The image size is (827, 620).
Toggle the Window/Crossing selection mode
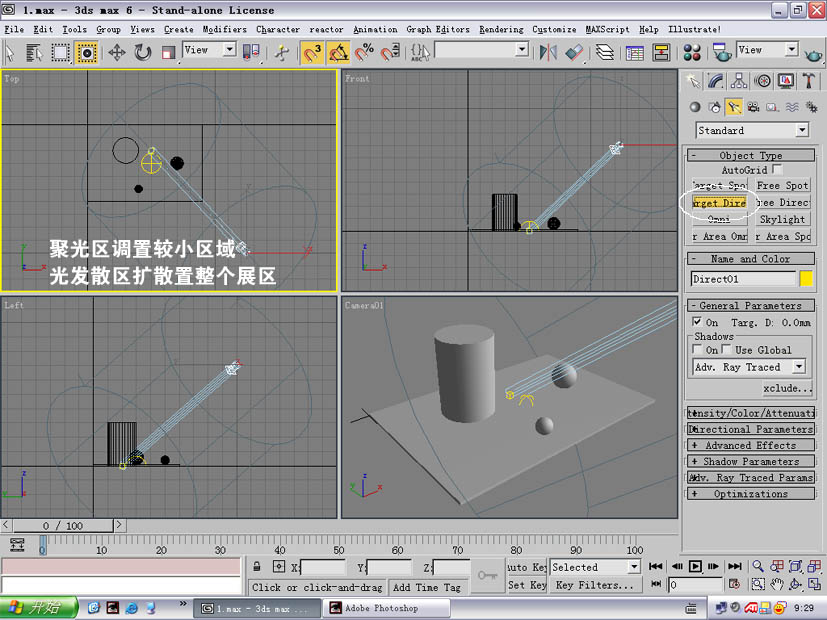[86, 53]
